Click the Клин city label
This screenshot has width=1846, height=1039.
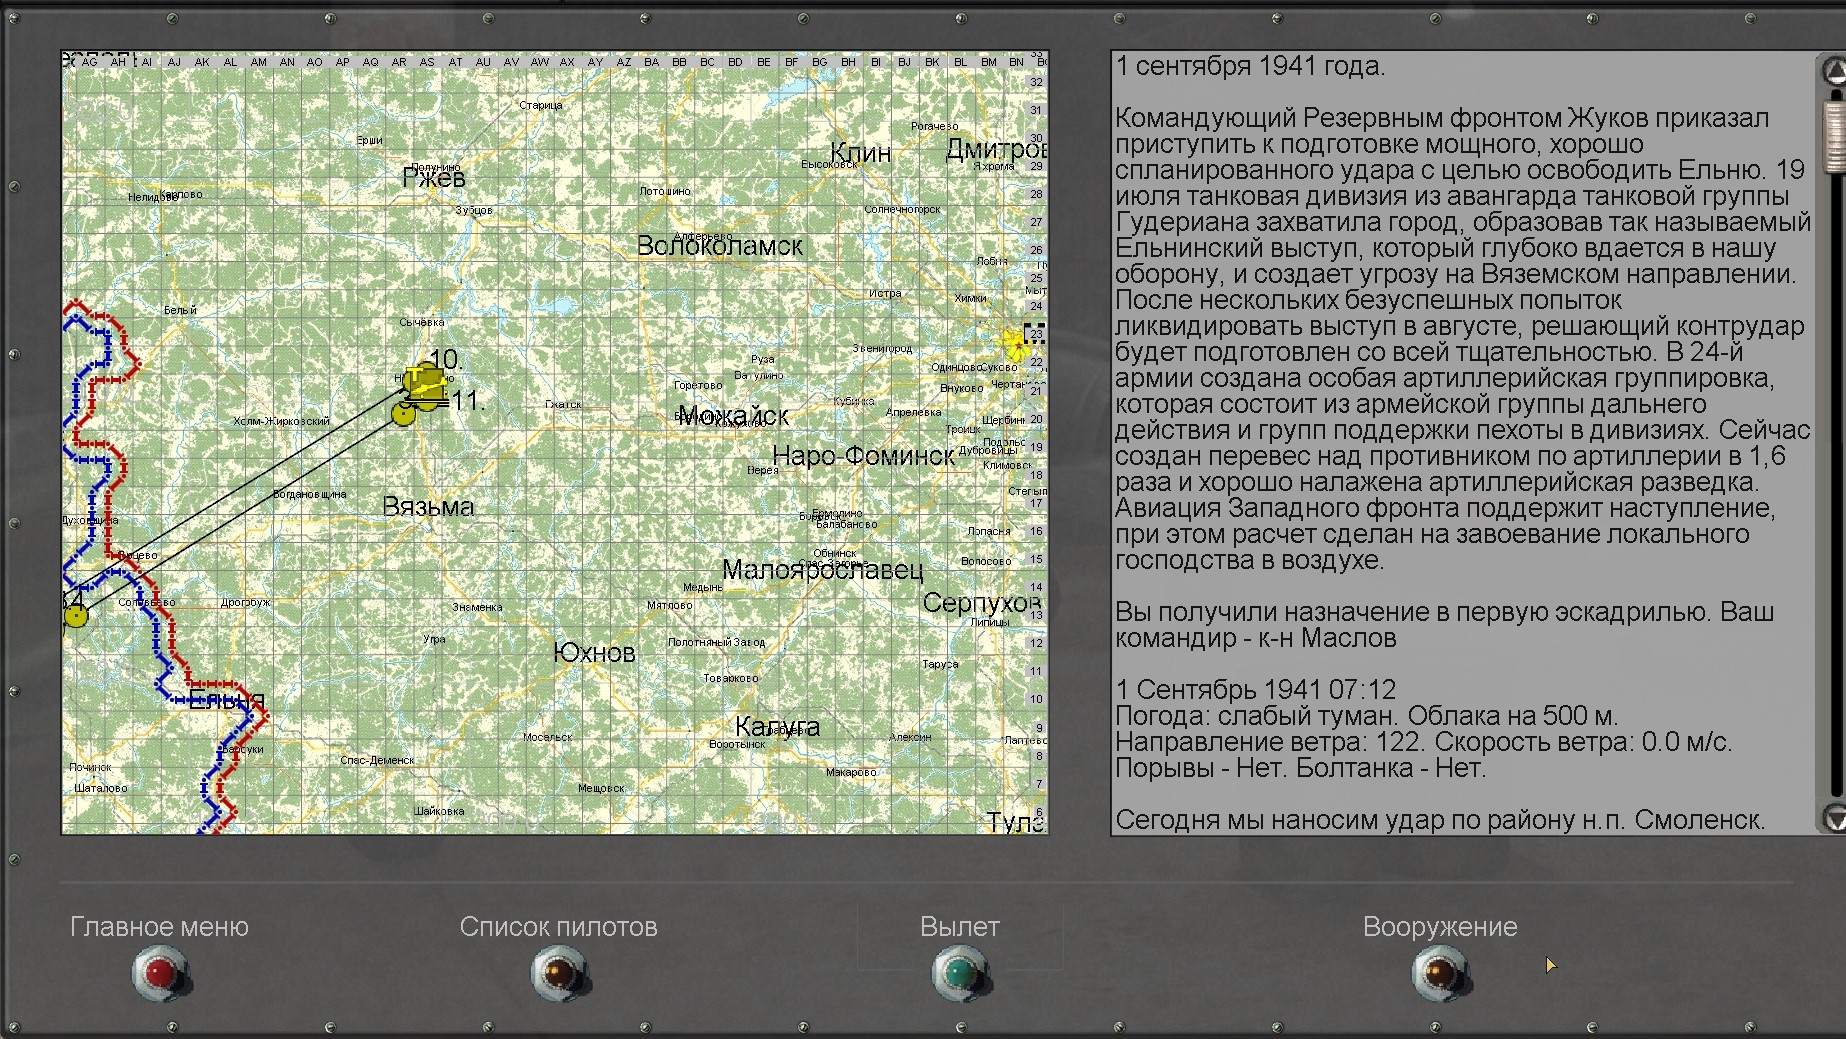(x=860, y=153)
